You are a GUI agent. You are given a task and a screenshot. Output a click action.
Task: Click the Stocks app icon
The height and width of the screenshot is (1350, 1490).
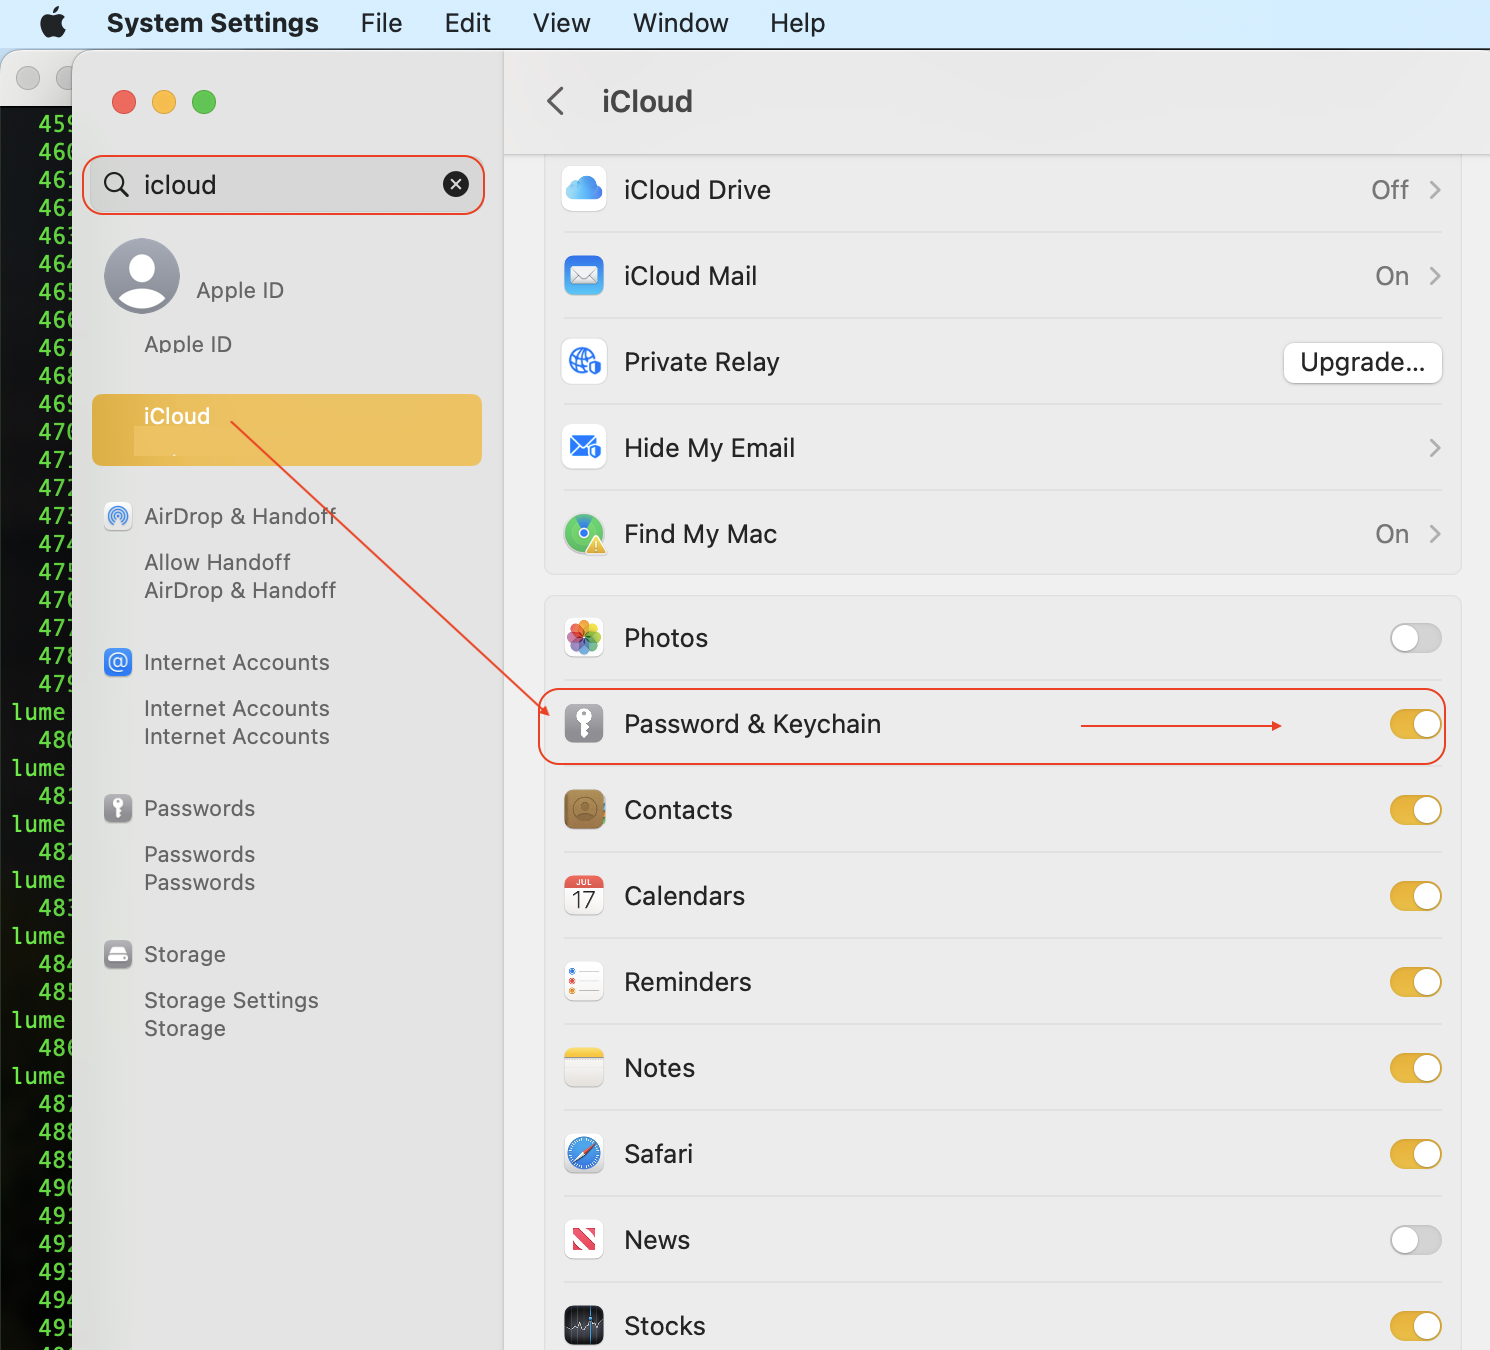pos(584,1325)
